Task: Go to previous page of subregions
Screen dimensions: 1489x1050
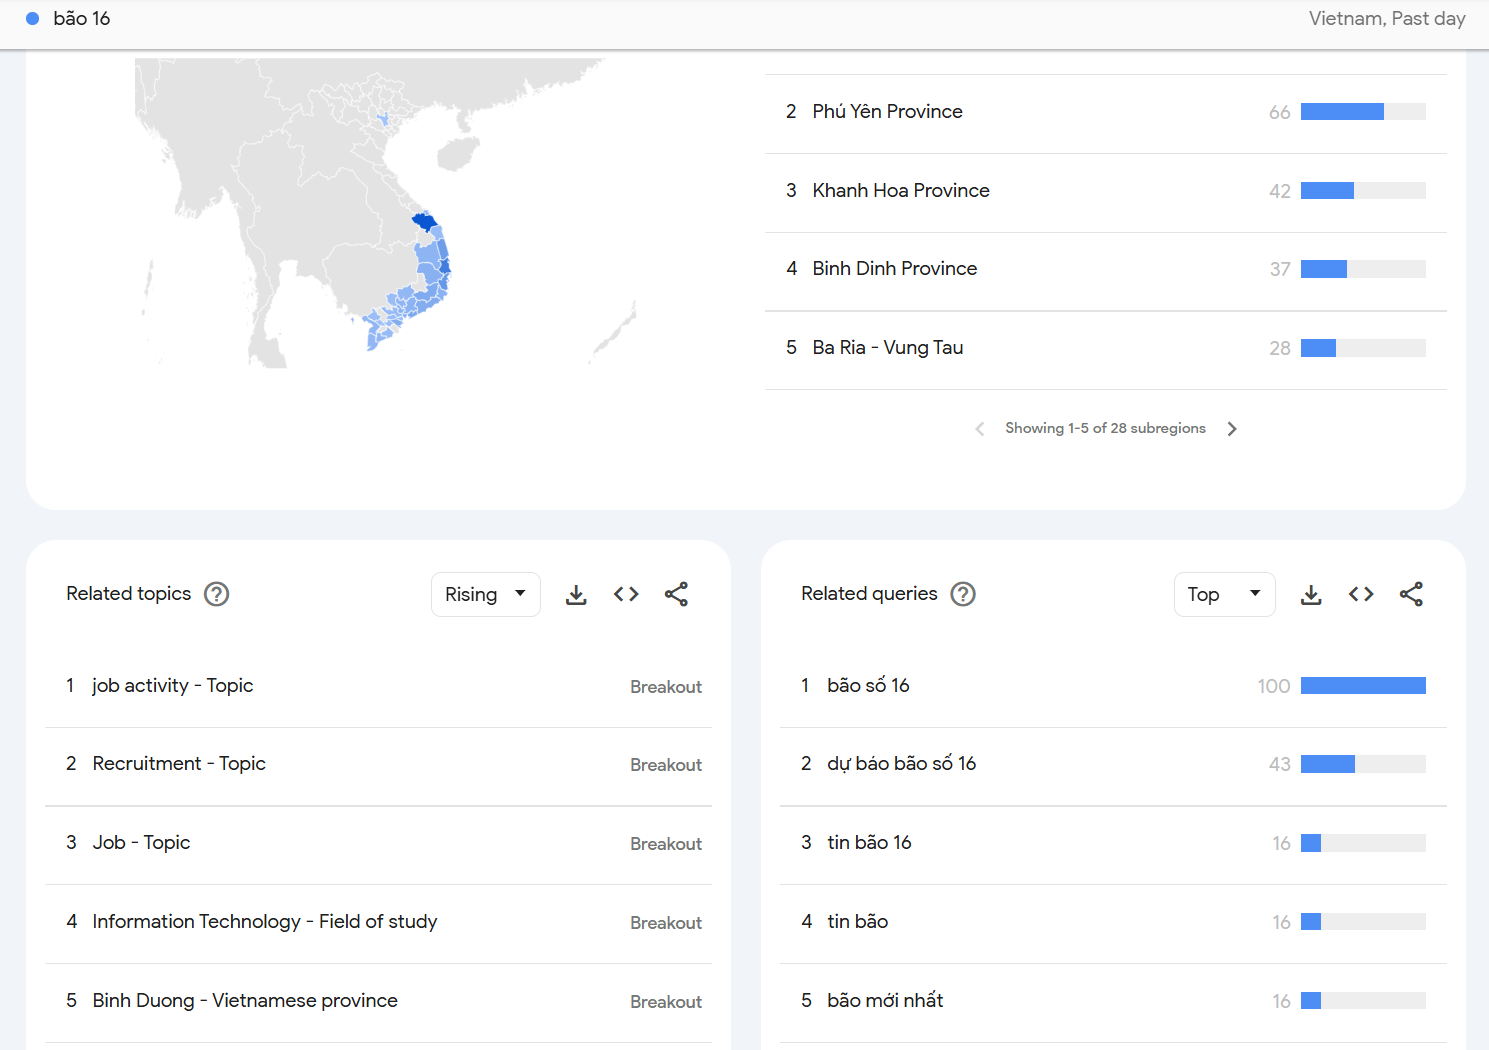Action: pos(980,429)
